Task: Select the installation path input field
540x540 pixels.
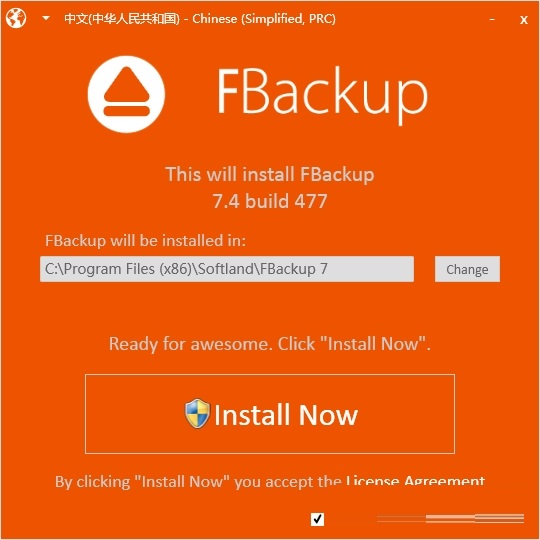Action: (x=227, y=269)
